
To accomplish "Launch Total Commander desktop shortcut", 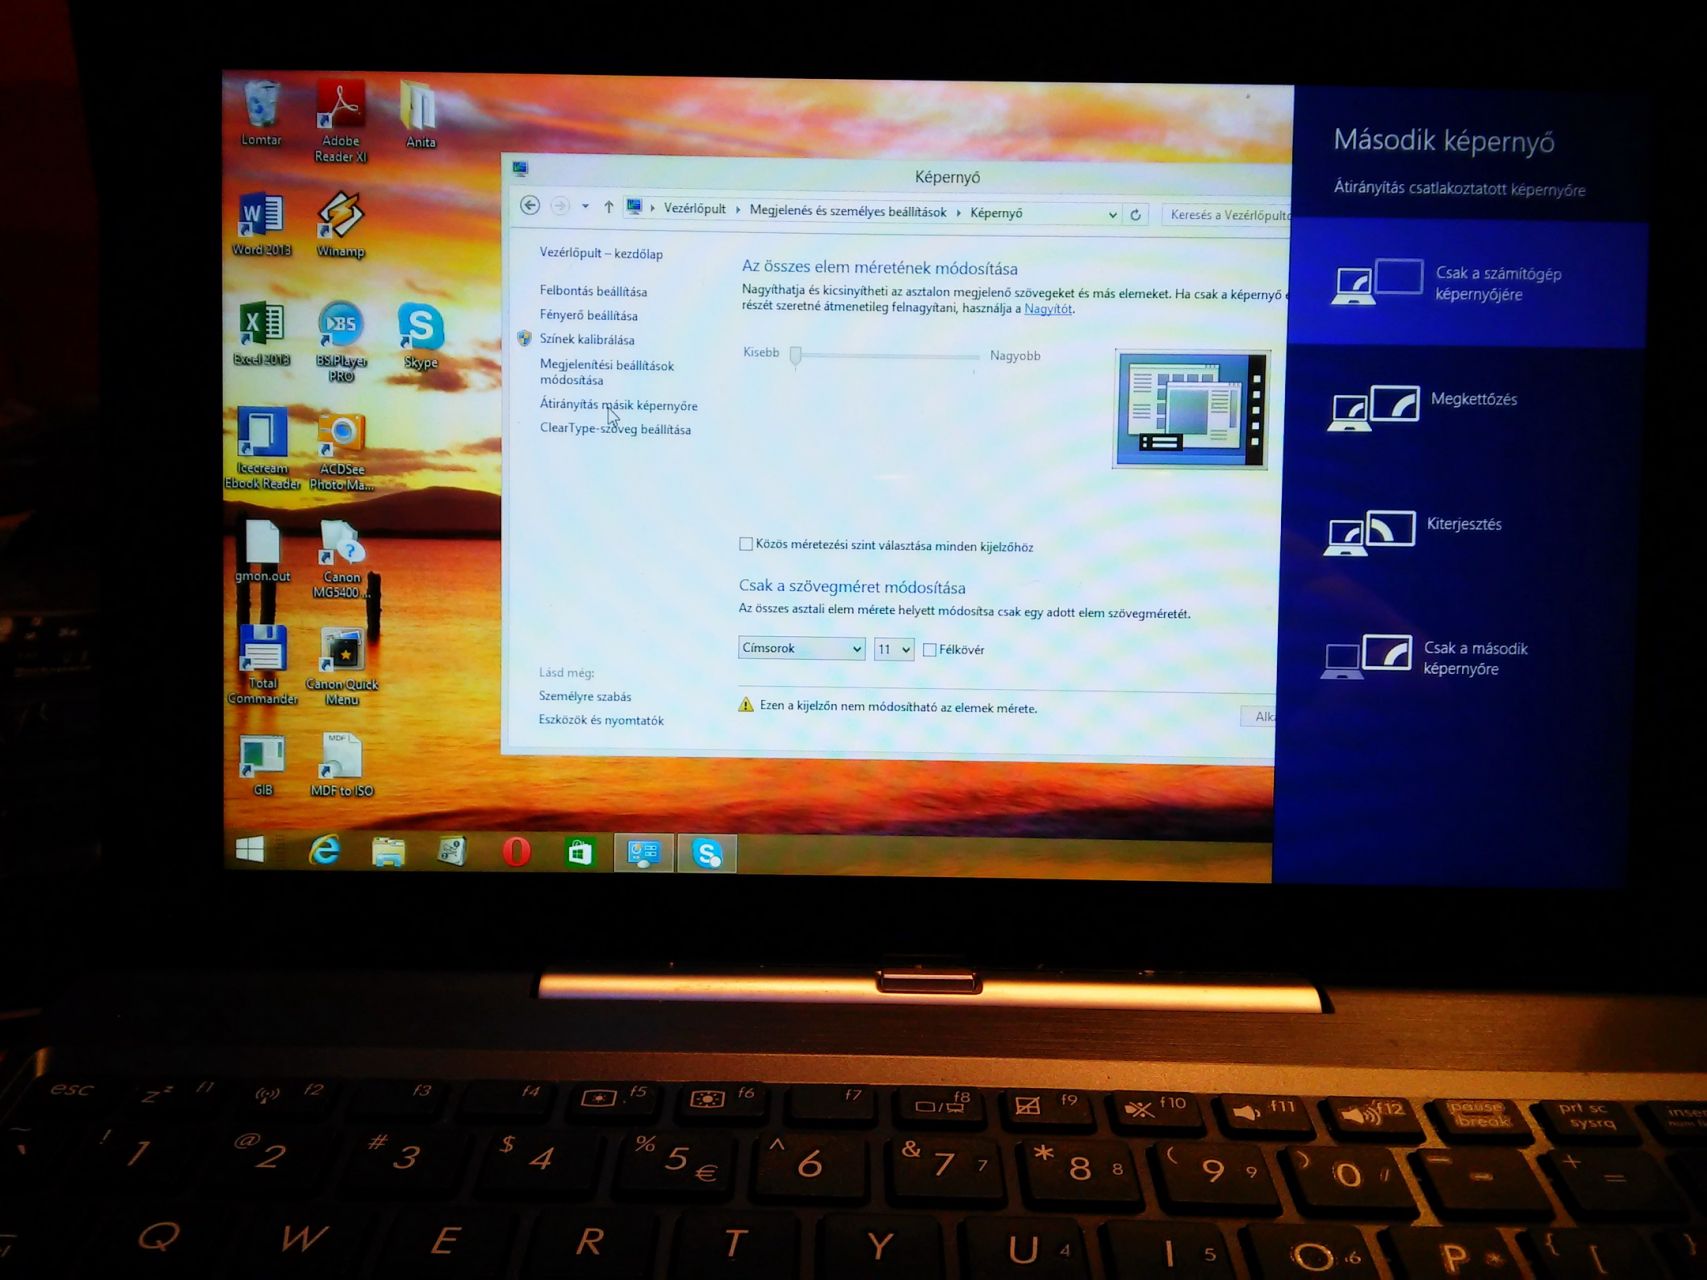I will [262, 665].
